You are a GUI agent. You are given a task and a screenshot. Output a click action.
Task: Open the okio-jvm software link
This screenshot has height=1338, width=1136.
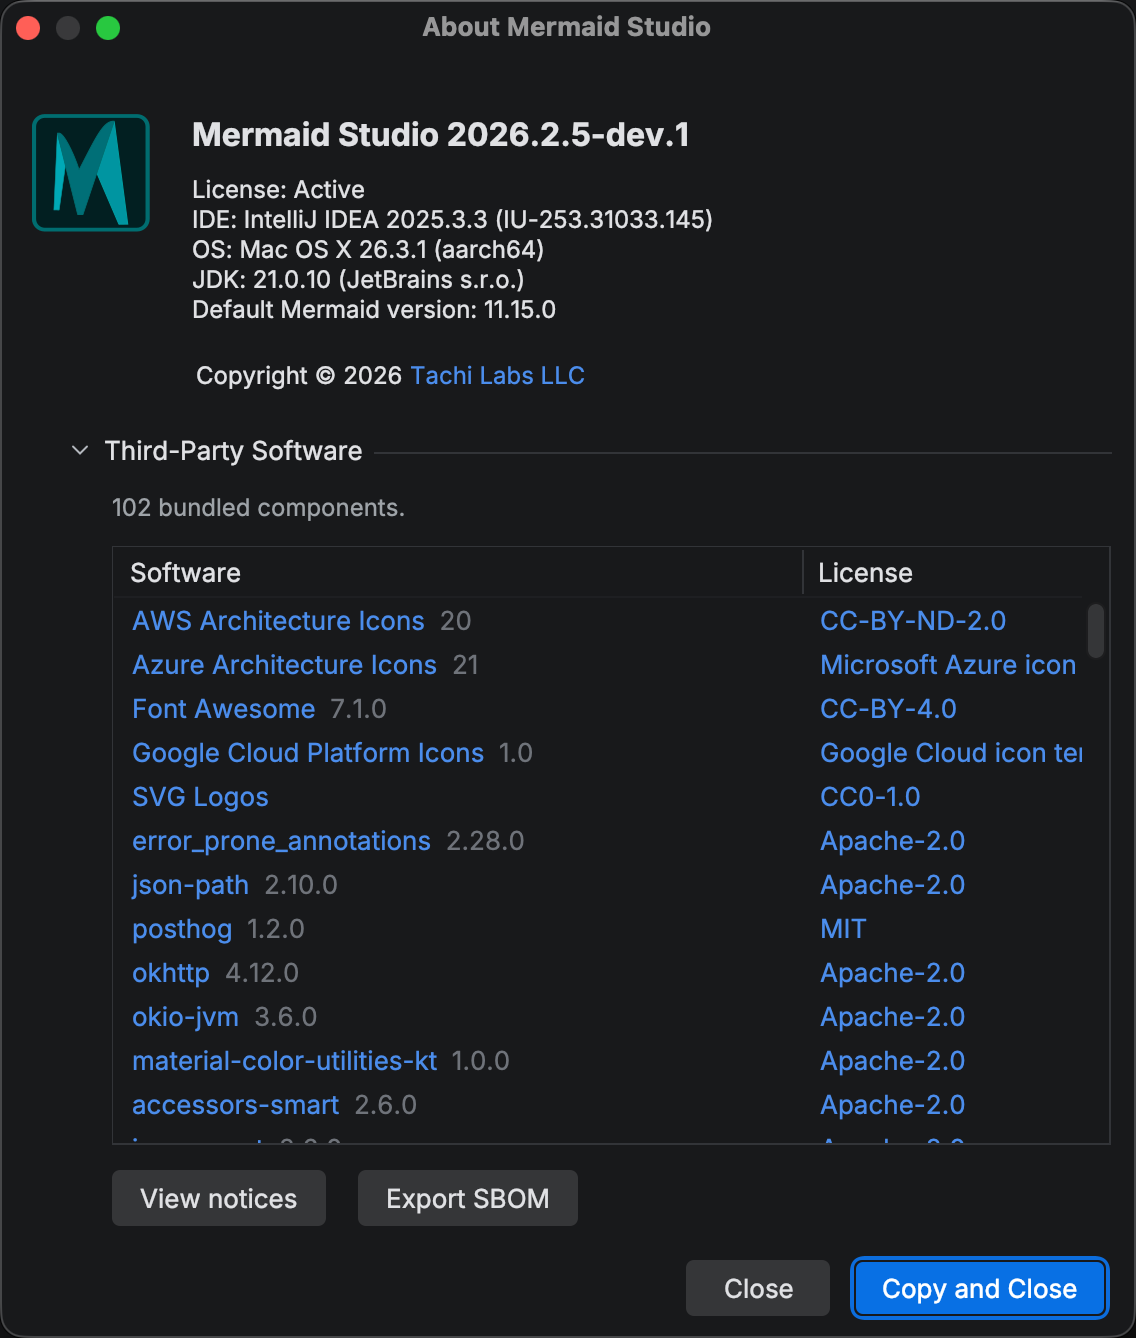point(185,1017)
